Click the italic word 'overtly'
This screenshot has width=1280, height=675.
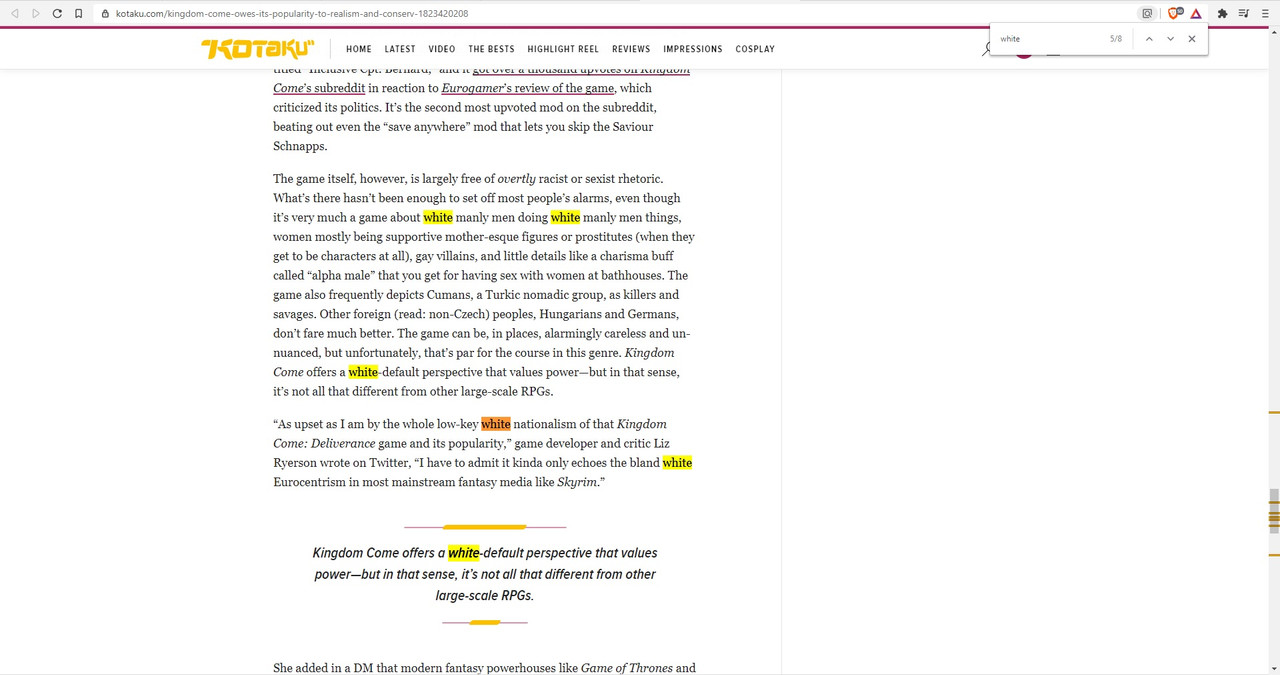coord(517,179)
